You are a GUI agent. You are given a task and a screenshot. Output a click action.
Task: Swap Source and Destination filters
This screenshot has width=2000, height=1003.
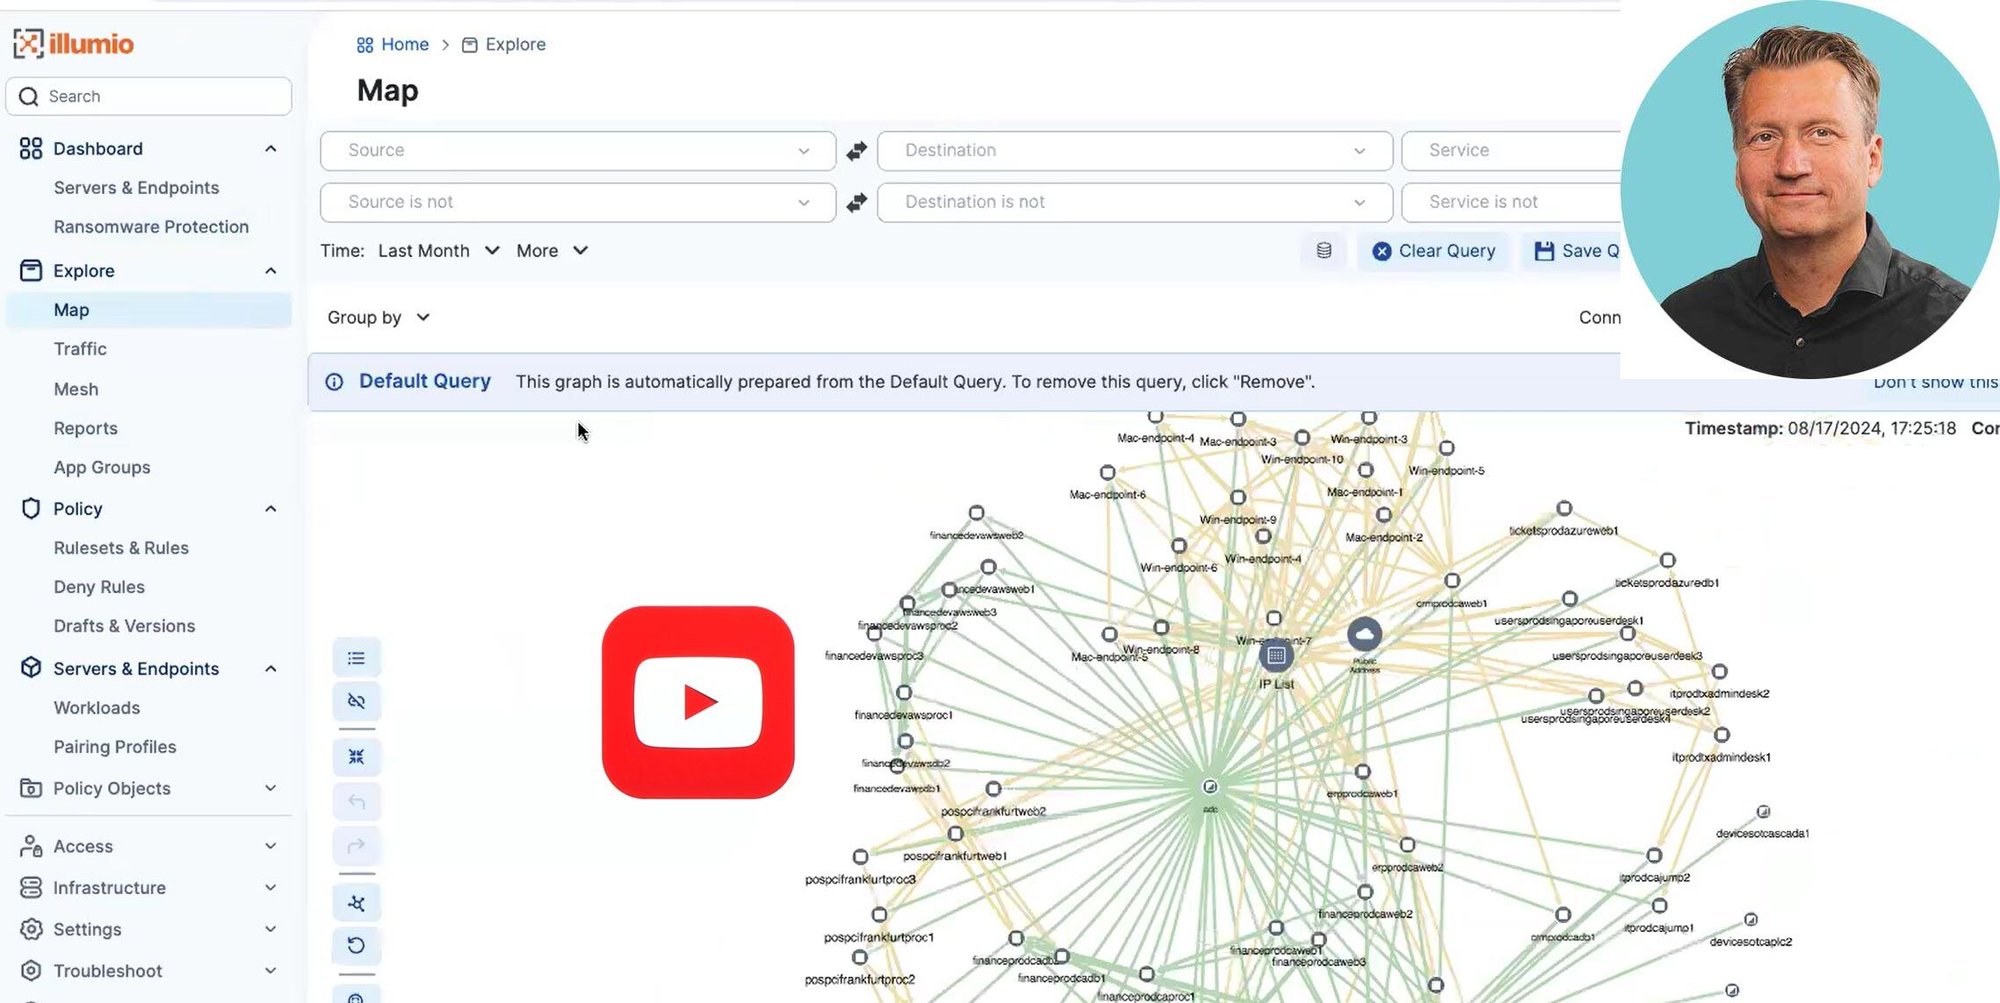pyautogui.click(x=857, y=151)
